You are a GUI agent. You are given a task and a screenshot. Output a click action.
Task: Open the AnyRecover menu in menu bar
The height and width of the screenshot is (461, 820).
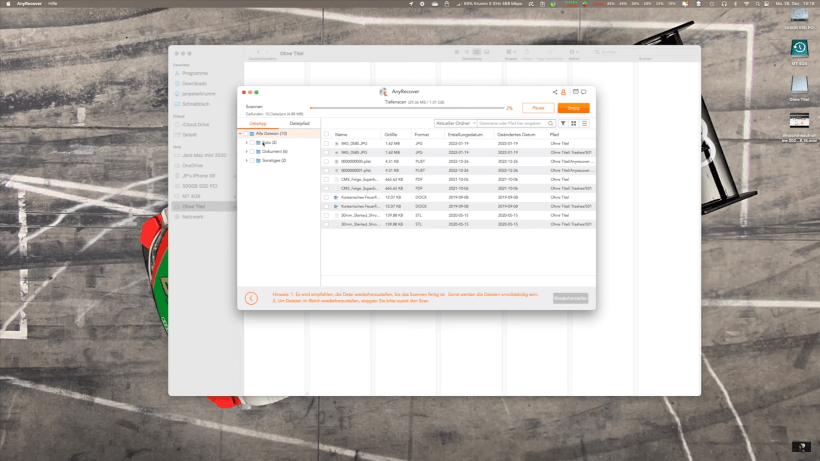pyautogui.click(x=29, y=4)
